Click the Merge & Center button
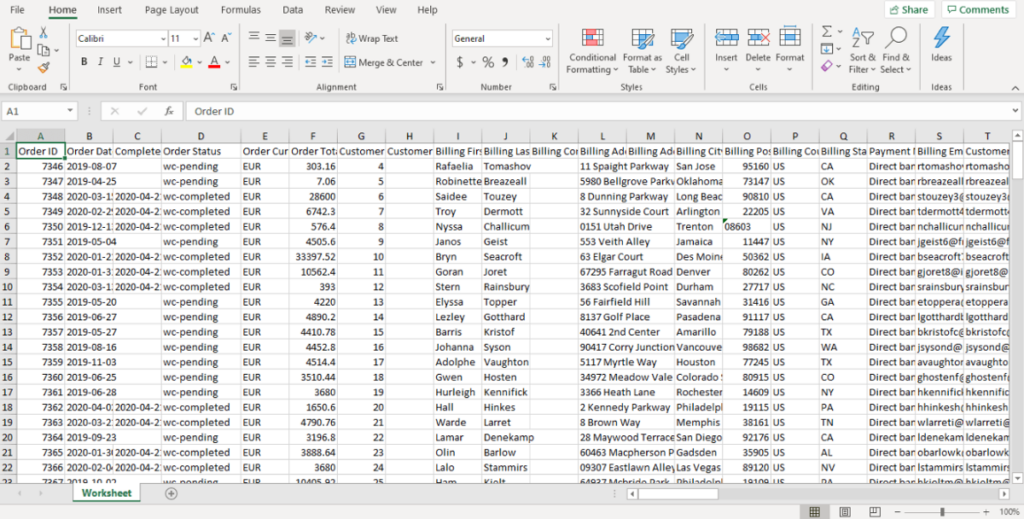Image resolution: width=1024 pixels, height=519 pixels. point(384,63)
